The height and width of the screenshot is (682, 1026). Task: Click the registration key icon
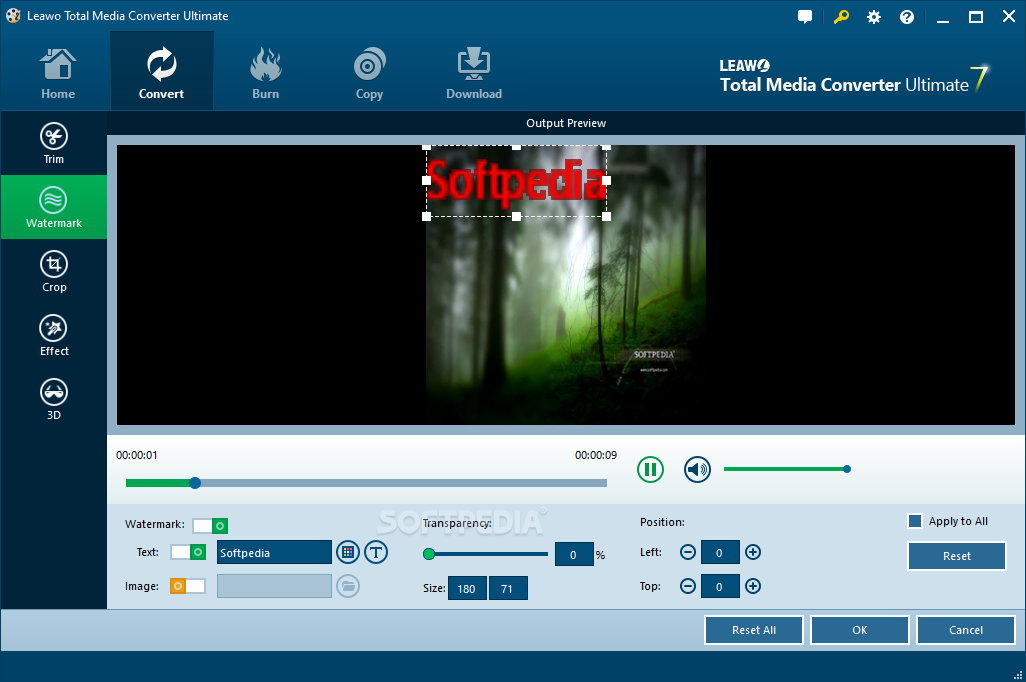[x=841, y=17]
